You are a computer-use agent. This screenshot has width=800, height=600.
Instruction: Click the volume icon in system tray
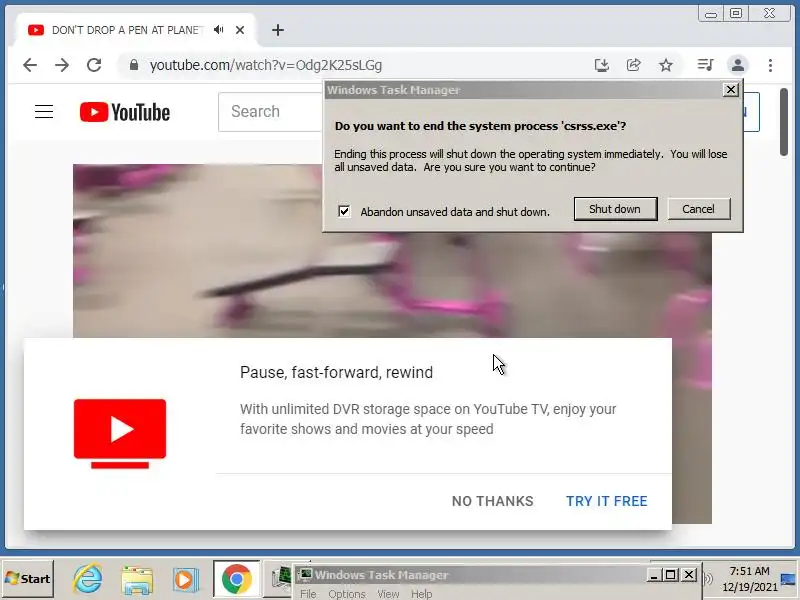709,579
